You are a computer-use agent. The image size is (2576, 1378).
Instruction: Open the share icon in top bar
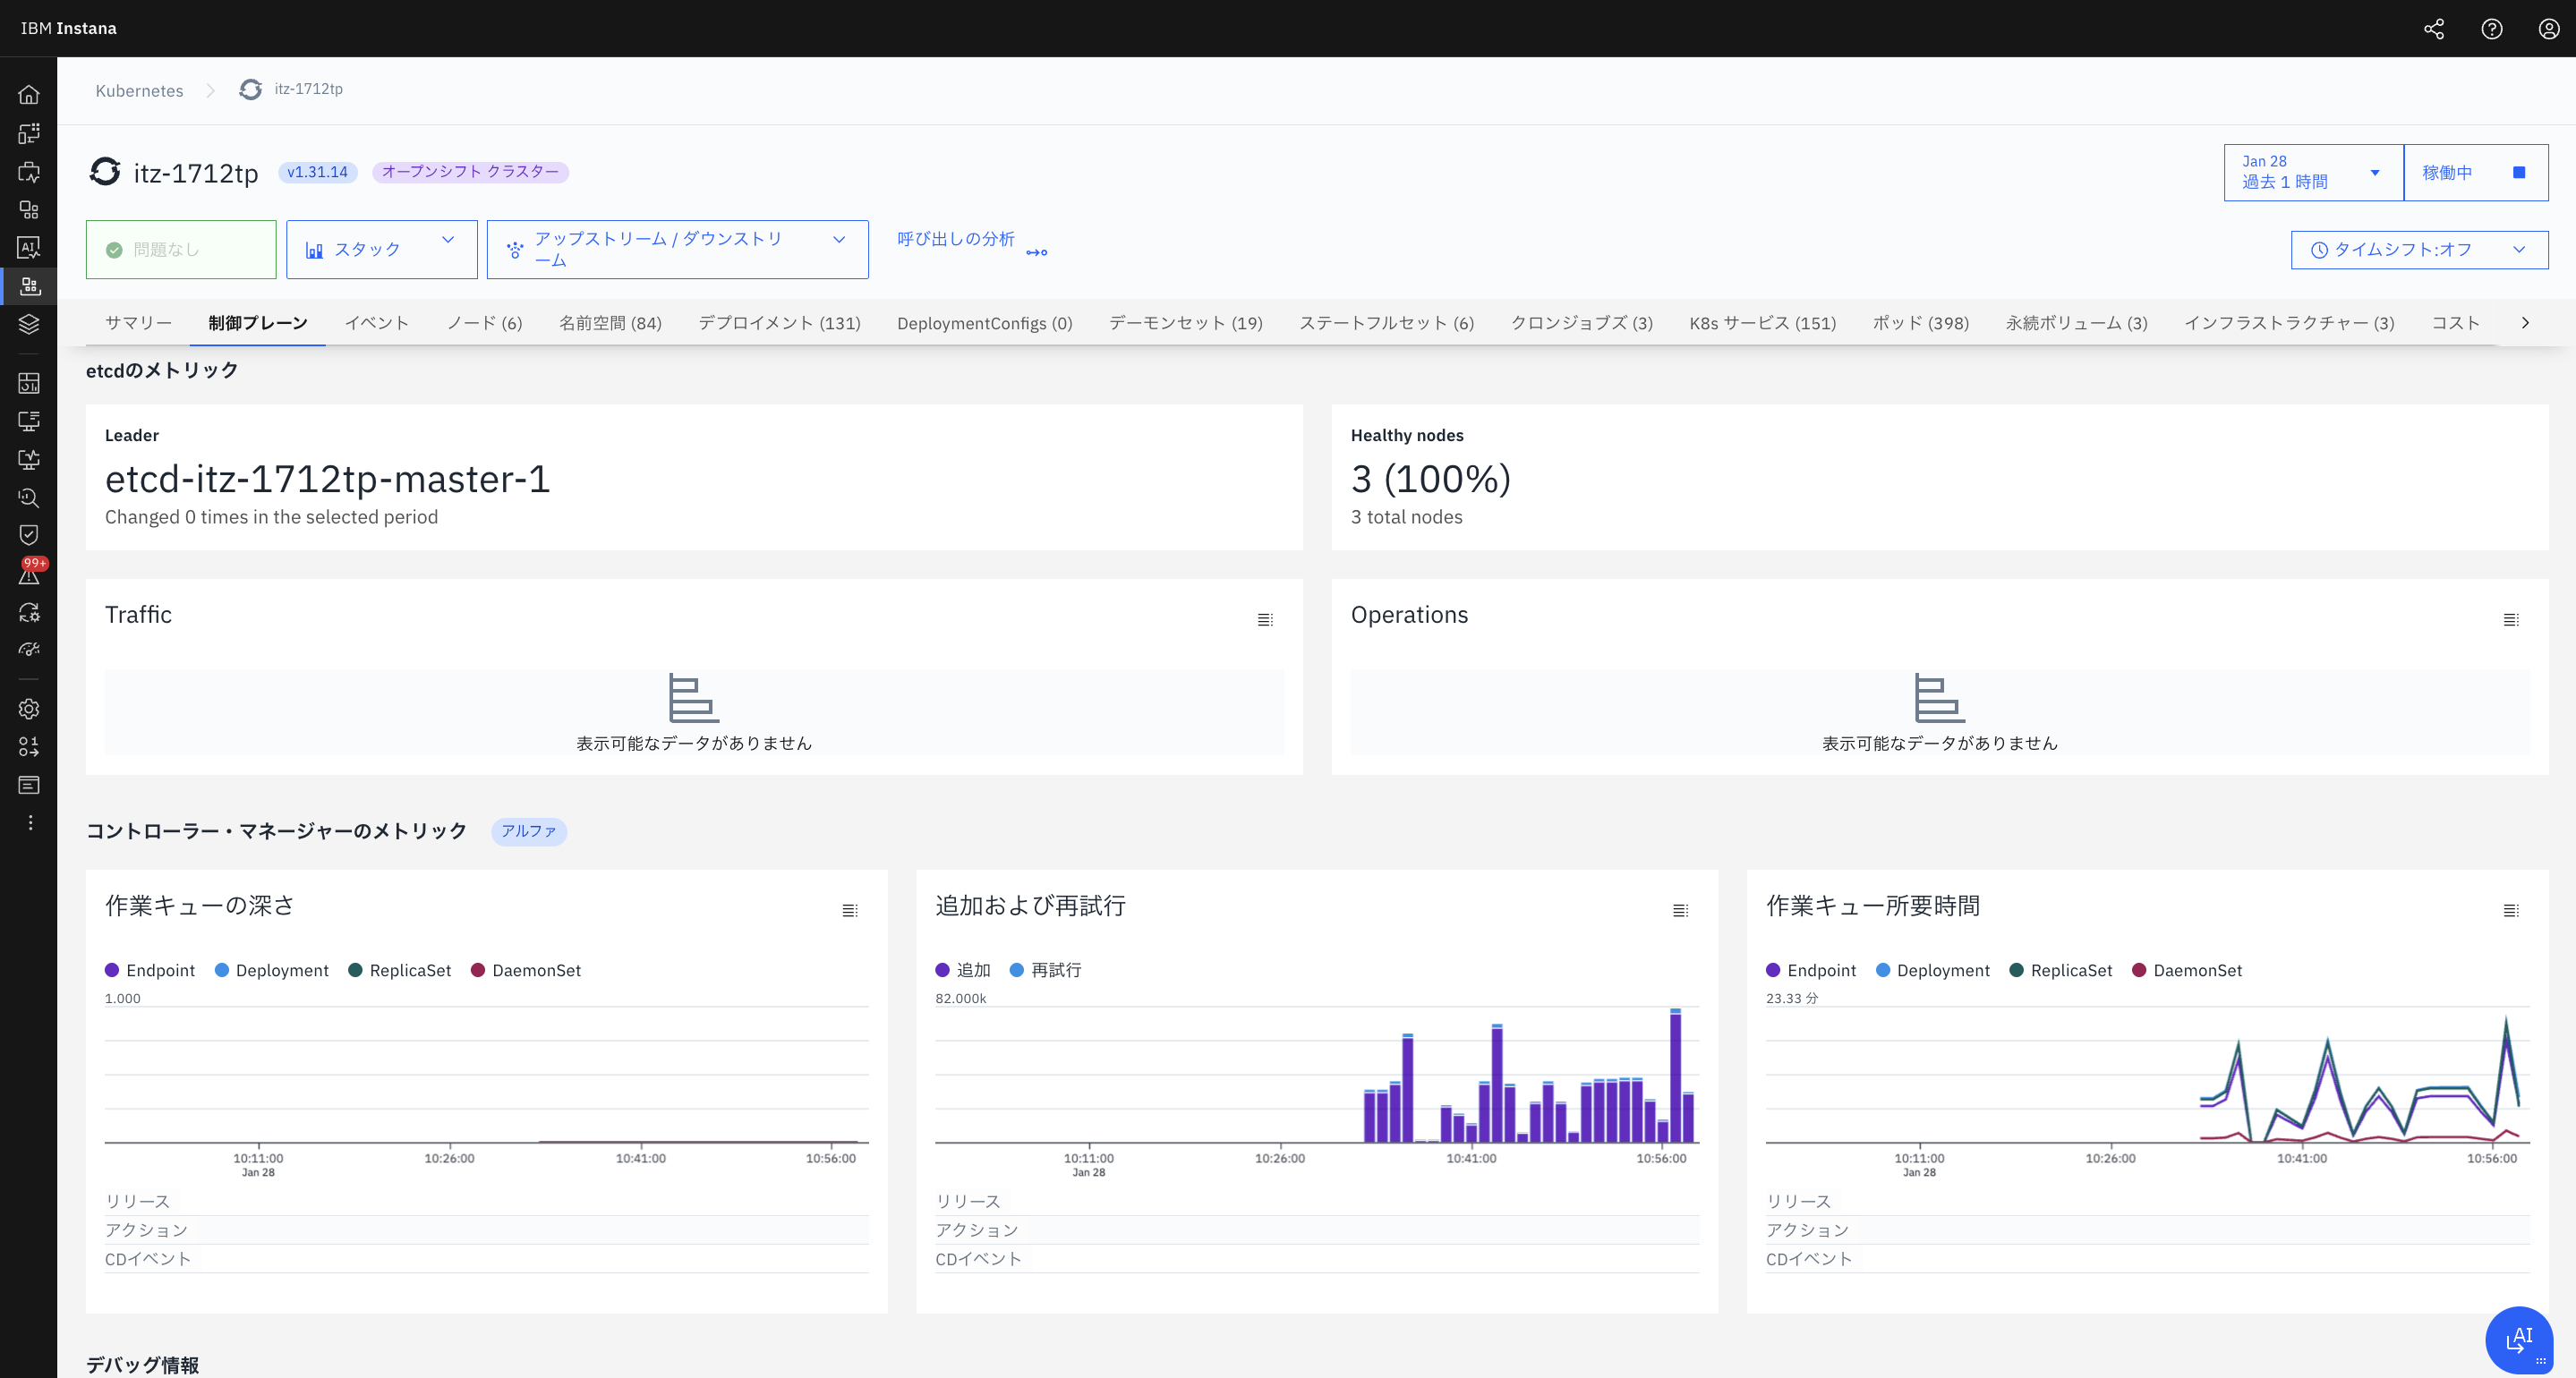[x=2434, y=29]
